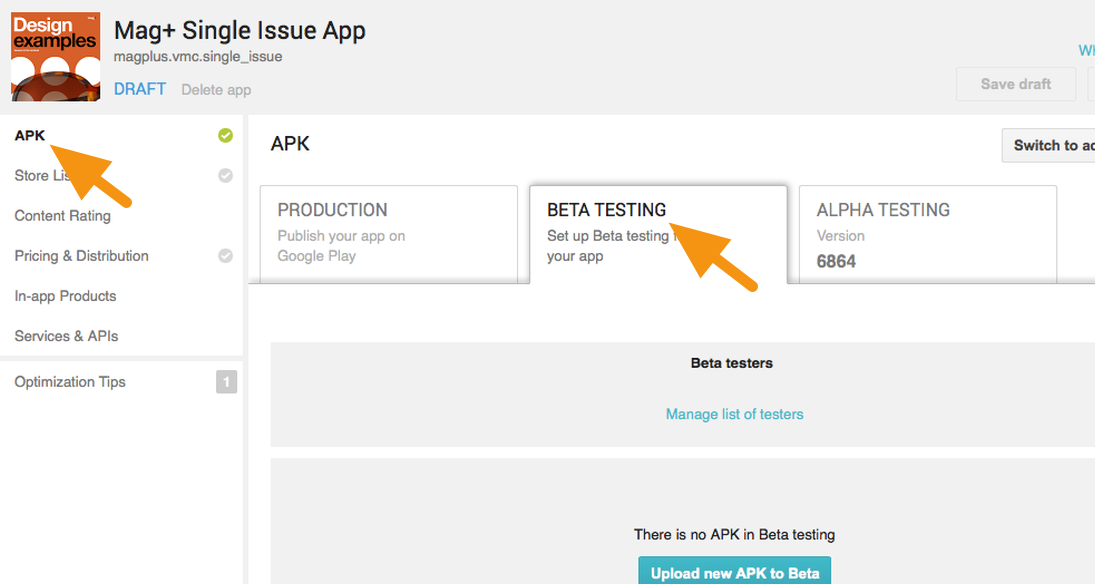Click Upload new APK to Beta

735,571
